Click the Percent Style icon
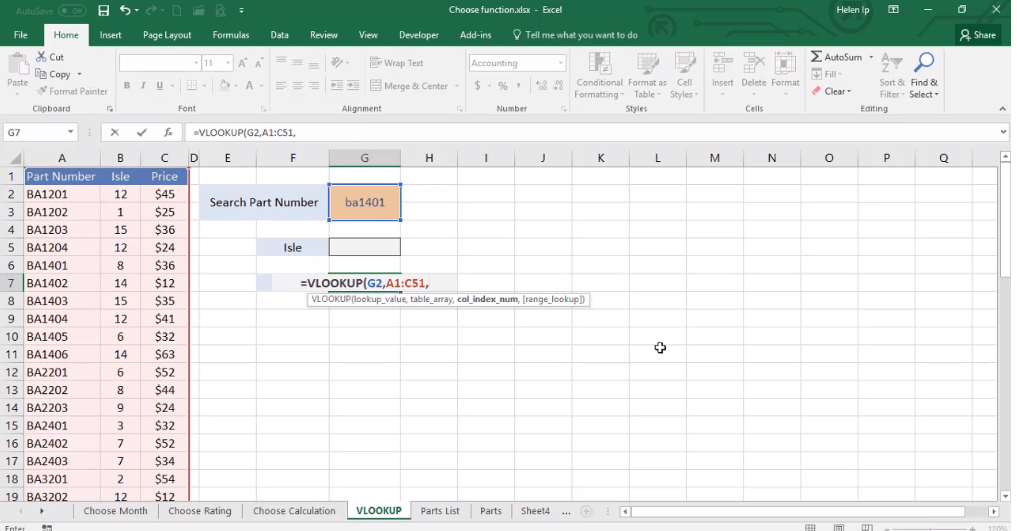This screenshot has height=531, width=1017. (x=503, y=86)
